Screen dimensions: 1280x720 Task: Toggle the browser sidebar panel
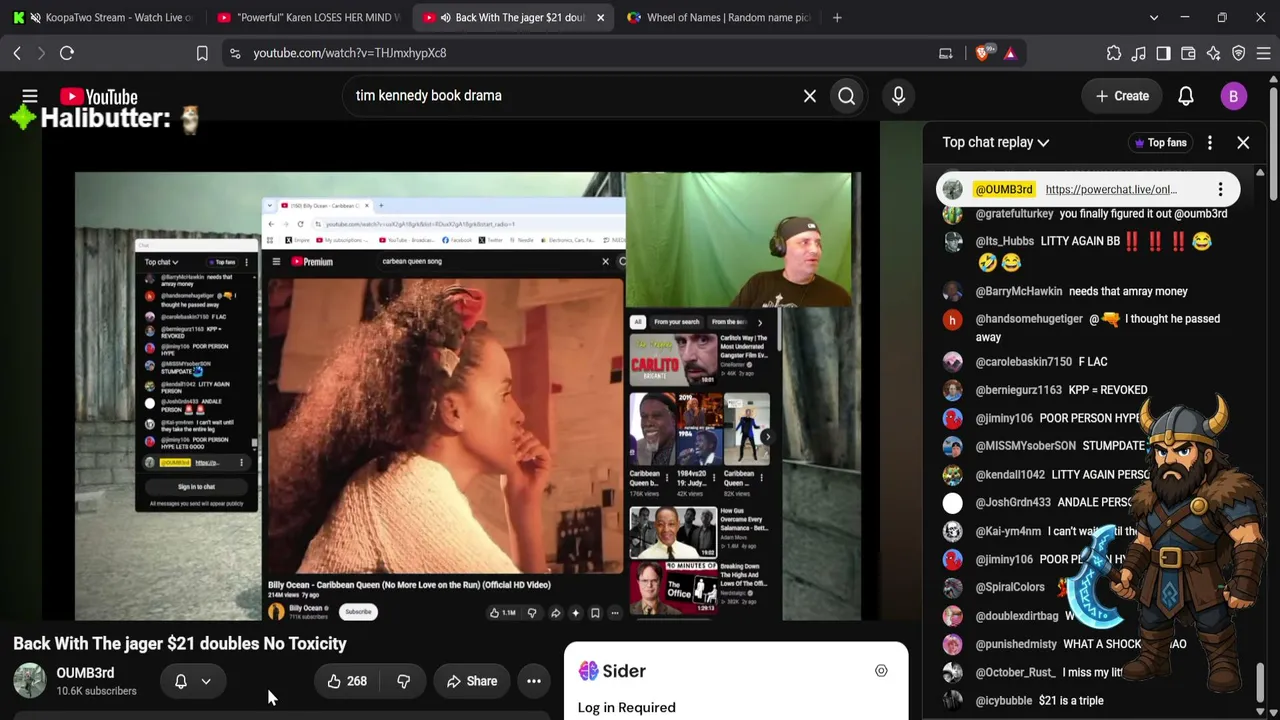point(1163,53)
